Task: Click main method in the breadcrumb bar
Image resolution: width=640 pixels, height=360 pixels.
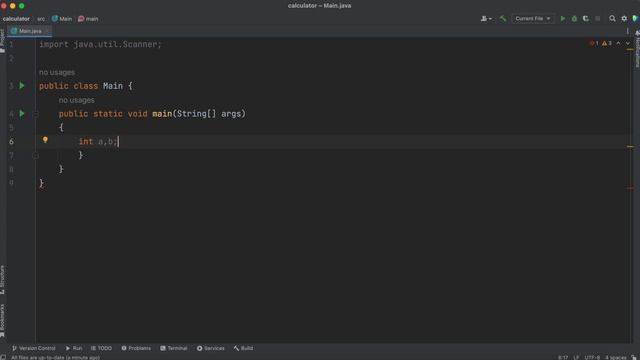Action: 88,19
